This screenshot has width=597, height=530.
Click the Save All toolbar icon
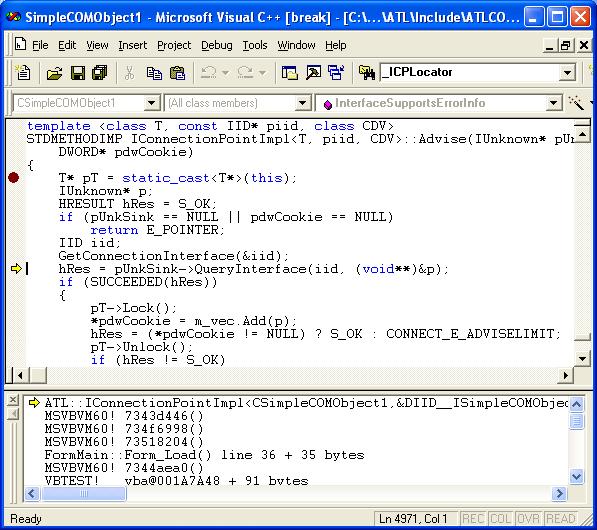tap(100, 72)
